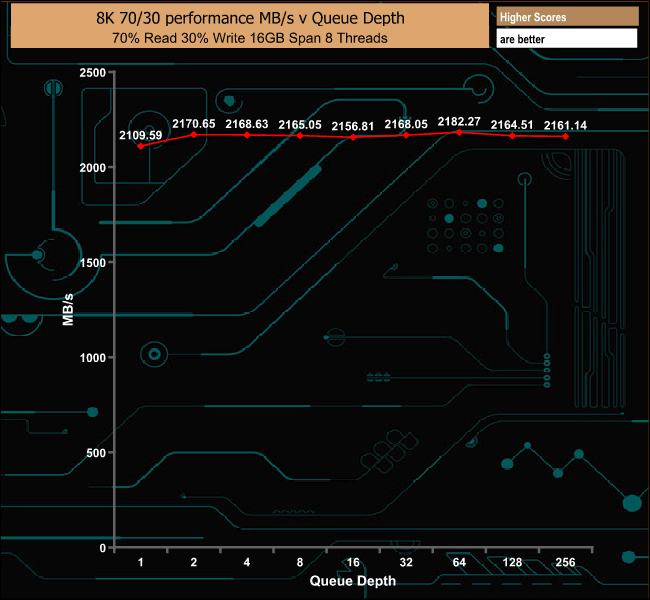The image size is (650, 600).
Task: Click the 128 tick on x-axis
Action: (x=512, y=562)
